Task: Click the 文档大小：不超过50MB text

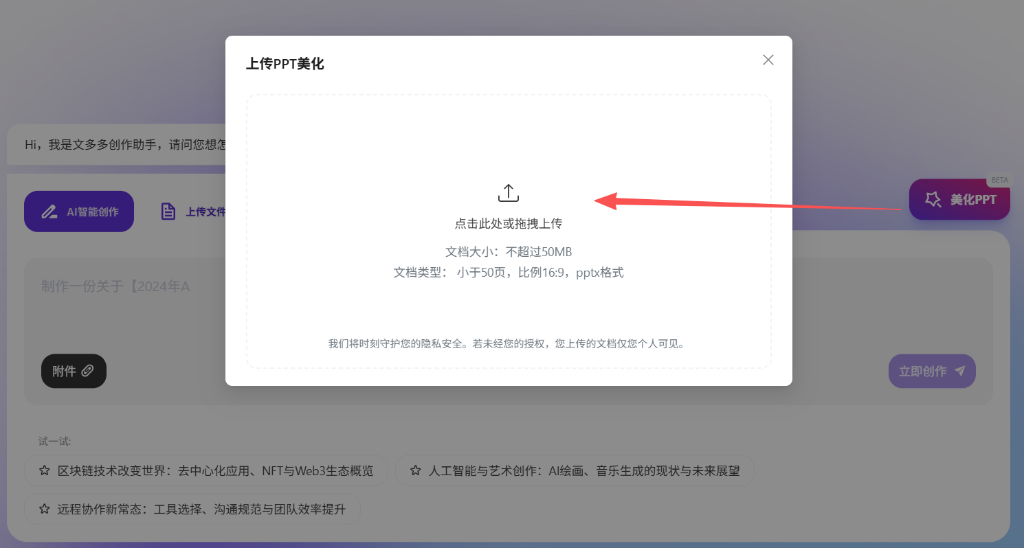Action: (x=508, y=251)
